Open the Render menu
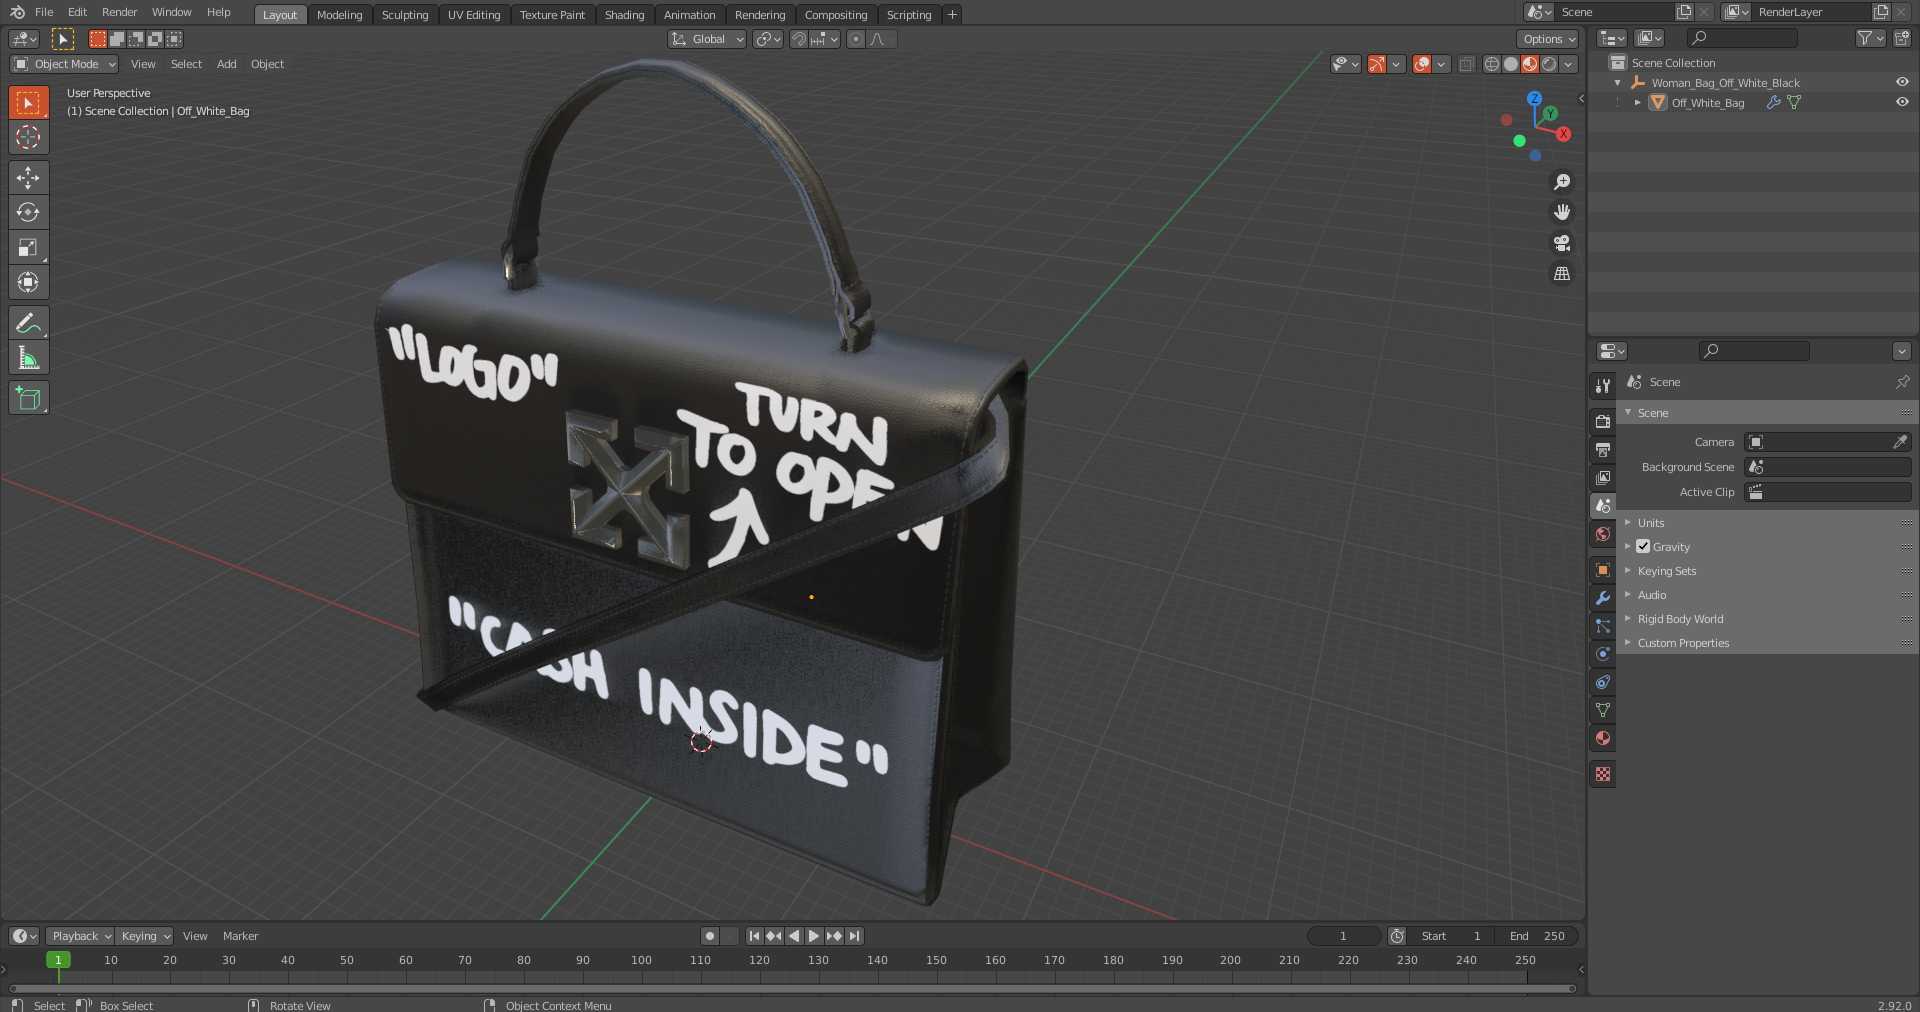The image size is (1920, 1012). pos(119,12)
